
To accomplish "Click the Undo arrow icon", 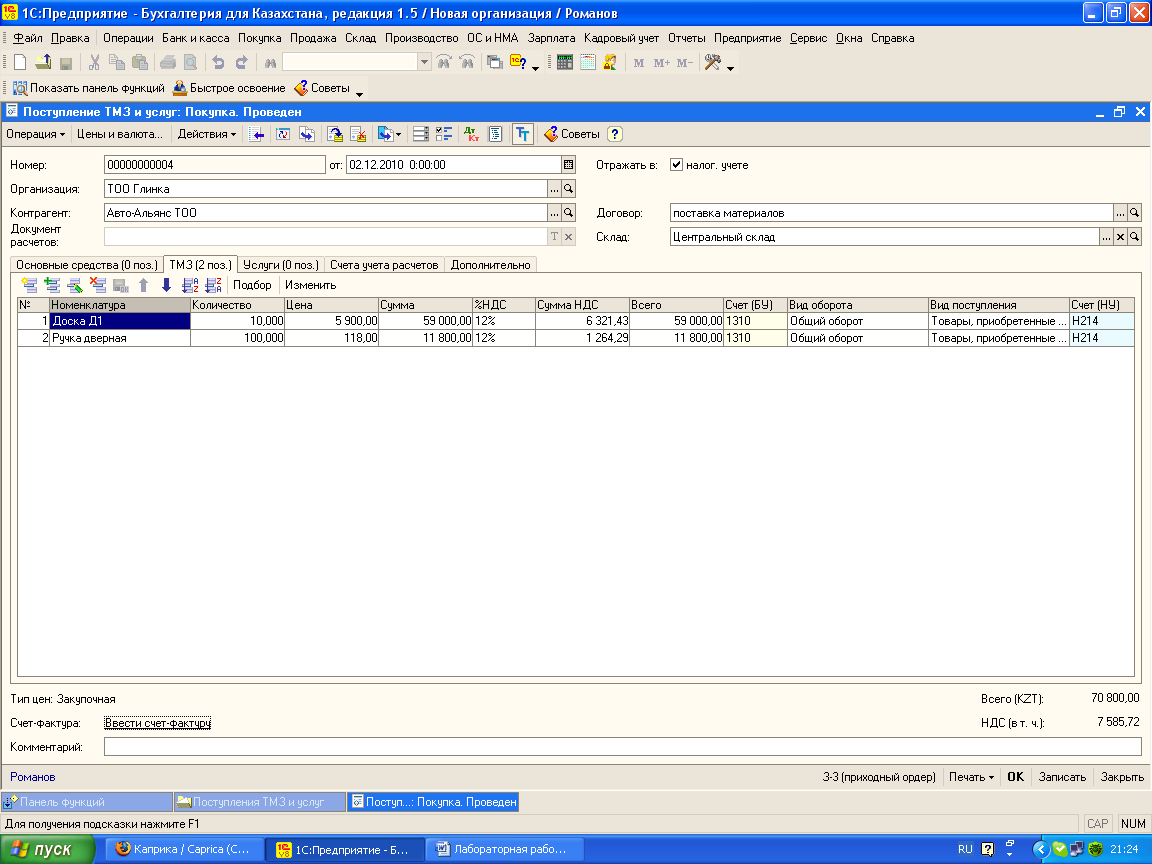I will pyautogui.click(x=218, y=63).
